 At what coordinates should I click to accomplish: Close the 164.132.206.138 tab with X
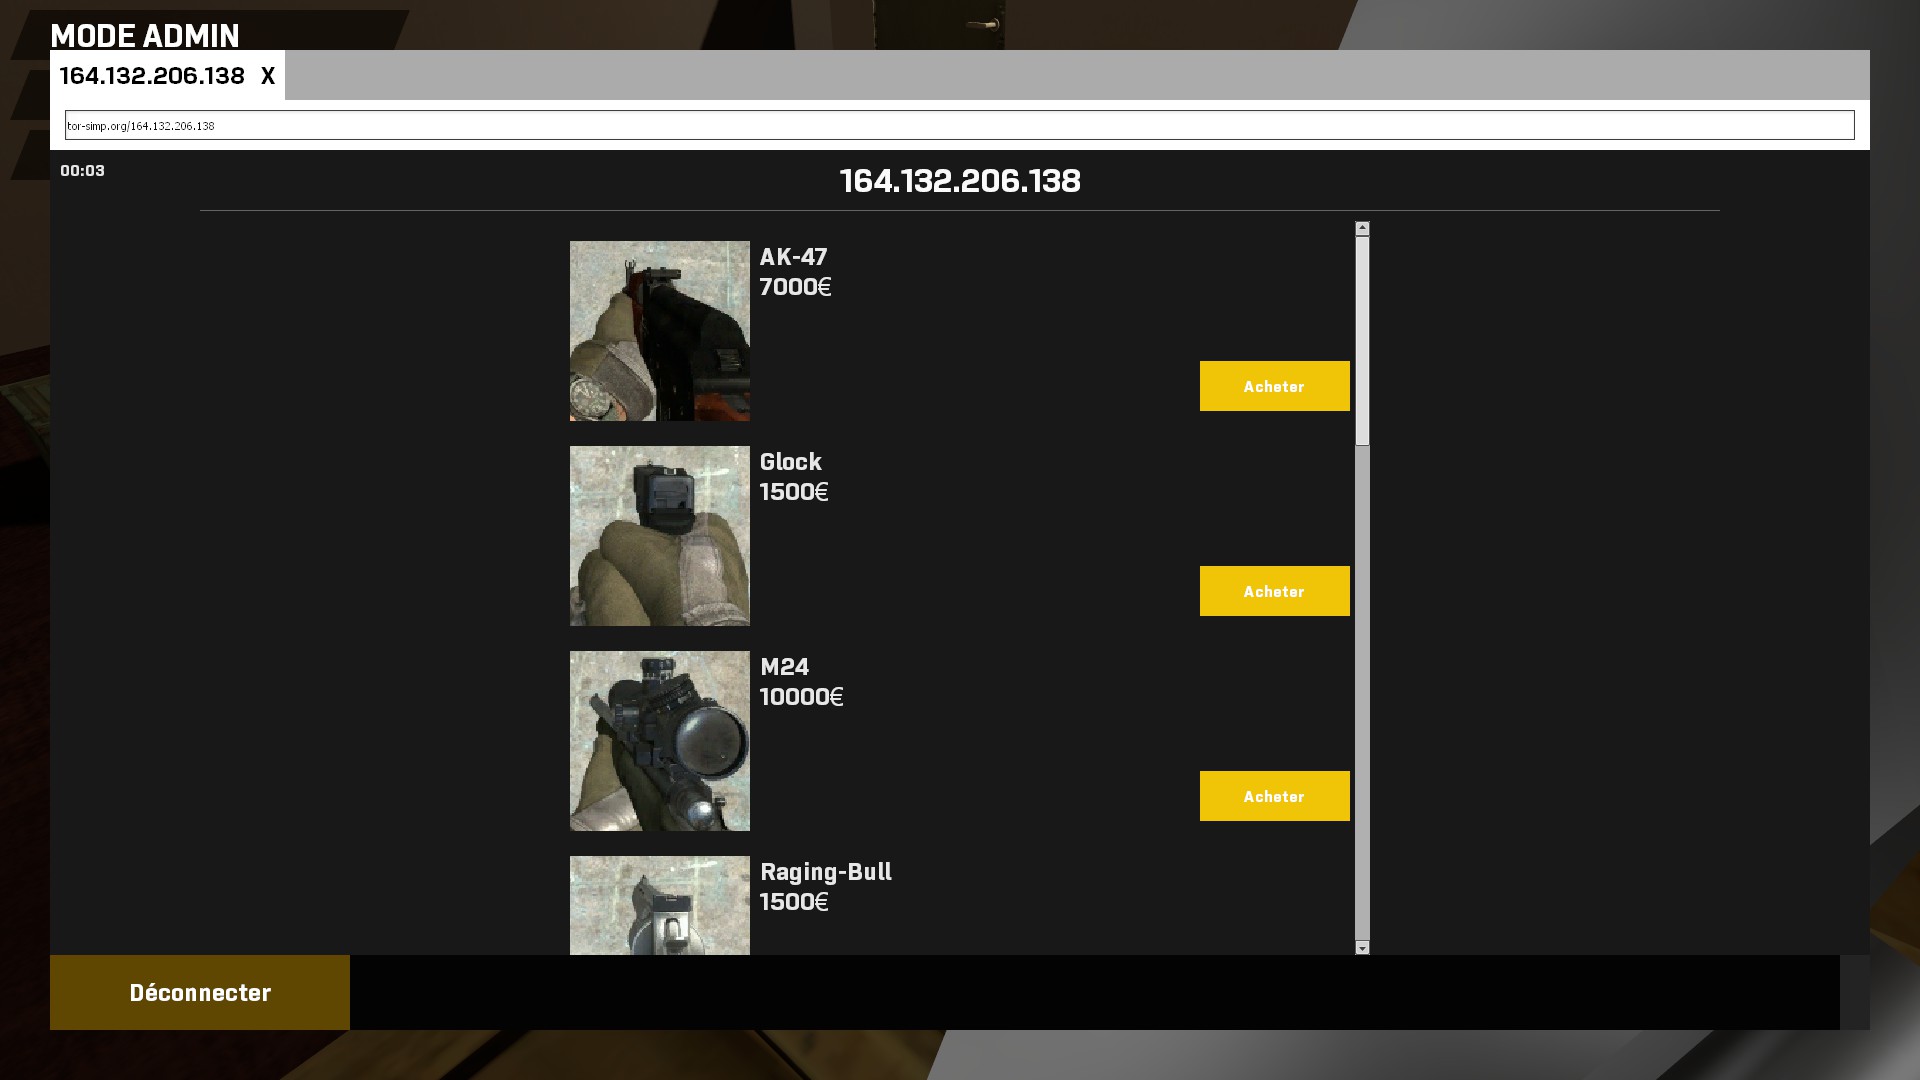coord(267,76)
